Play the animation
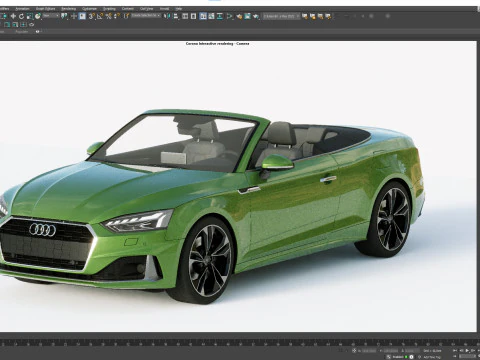The width and height of the screenshot is (480, 360). [467, 351]
